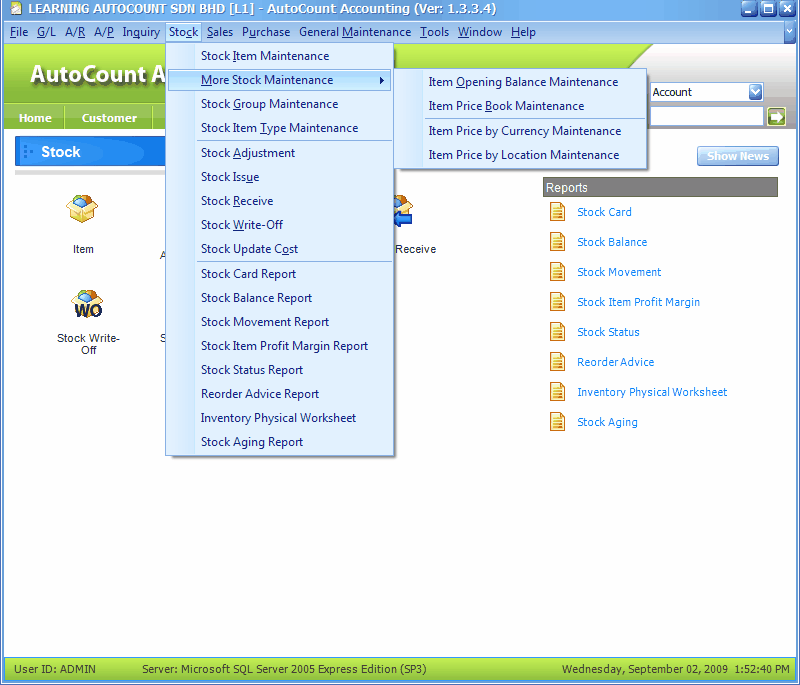
Task: Open the Stock Aging report link
Action: pos(607,423)
